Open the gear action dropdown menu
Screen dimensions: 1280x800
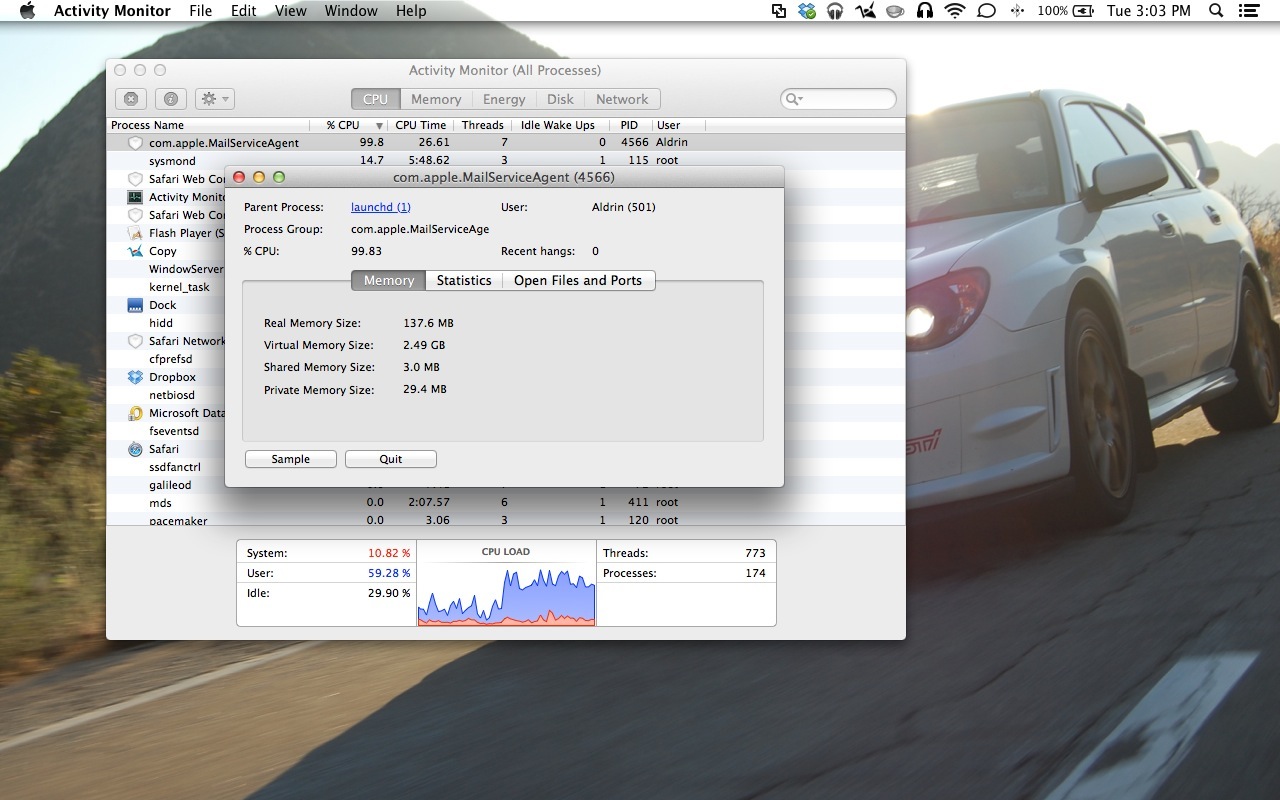pos(214,99)
